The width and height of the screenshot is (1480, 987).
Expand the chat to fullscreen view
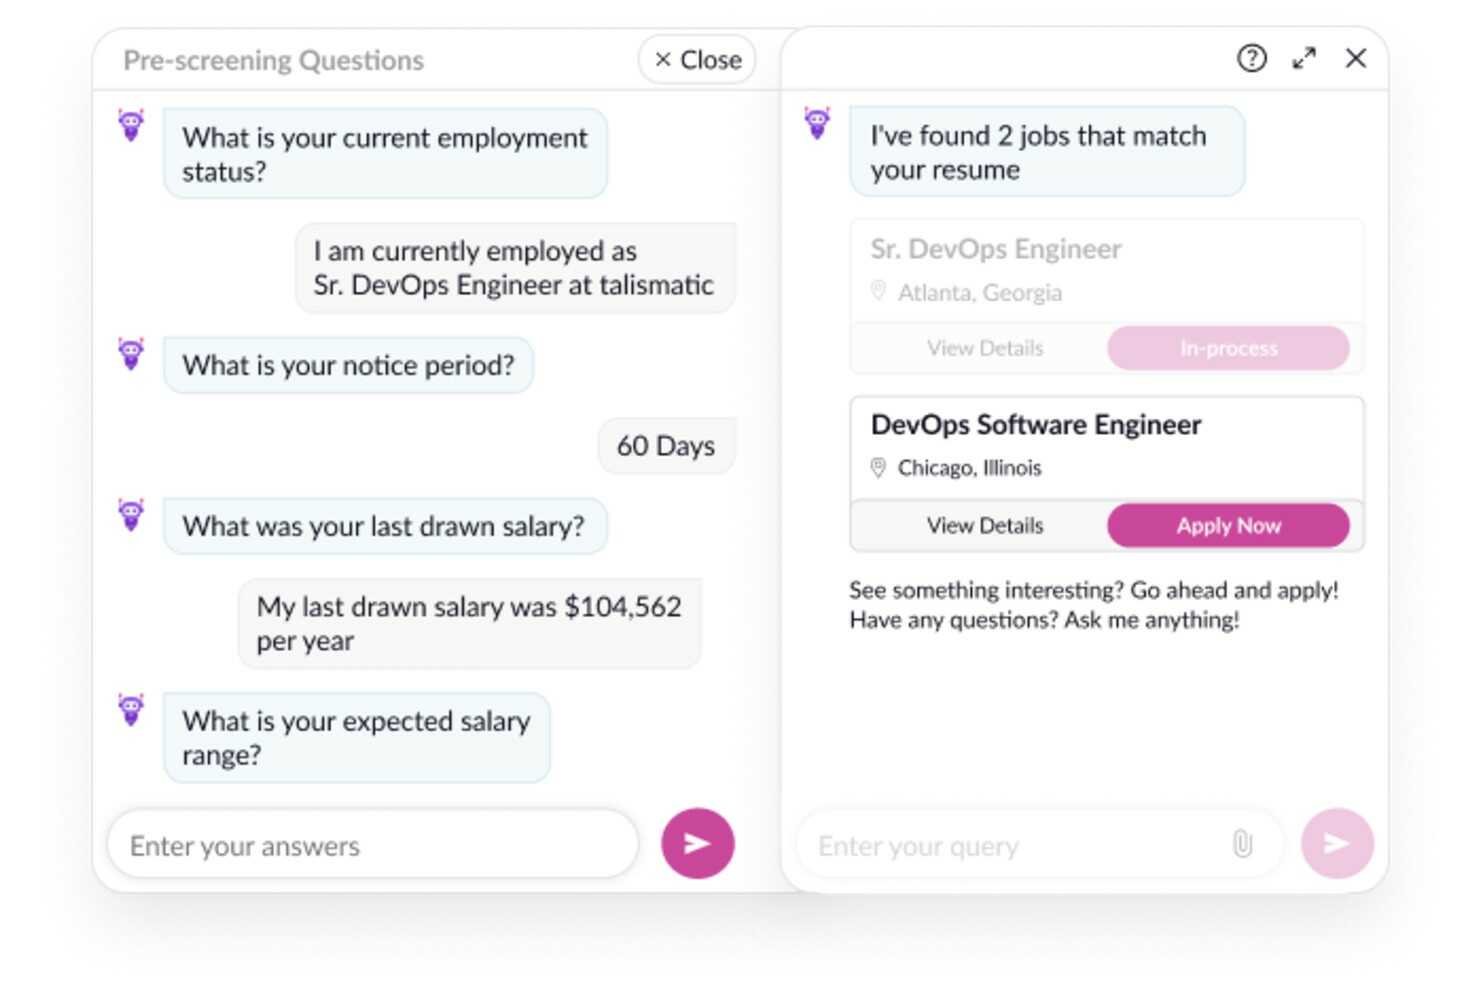tap(1304, 59)
